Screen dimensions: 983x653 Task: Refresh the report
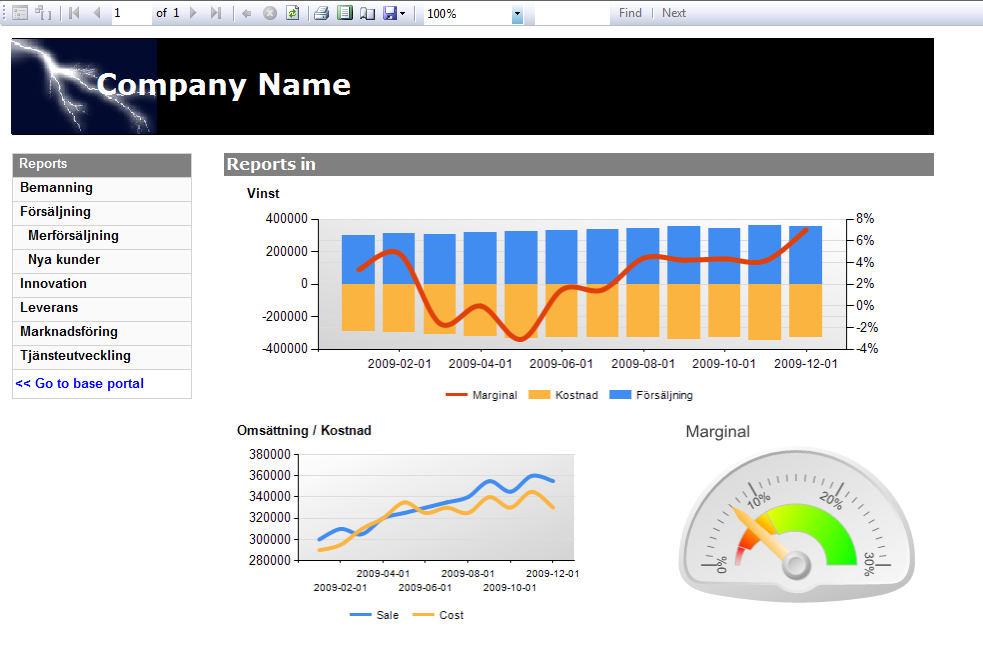tap(292, 13)
